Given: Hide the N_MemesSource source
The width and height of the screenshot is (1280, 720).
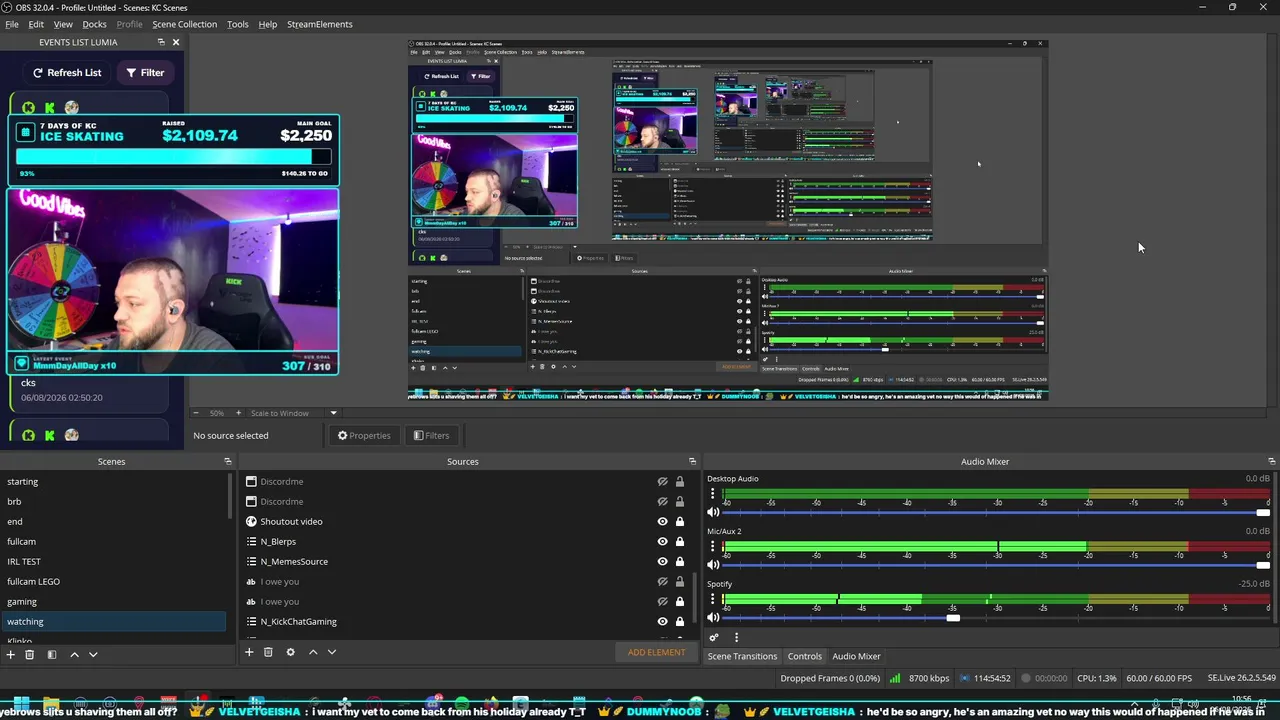Looking at the screenshot, I should pyautogui.click(x=662, y=562).
